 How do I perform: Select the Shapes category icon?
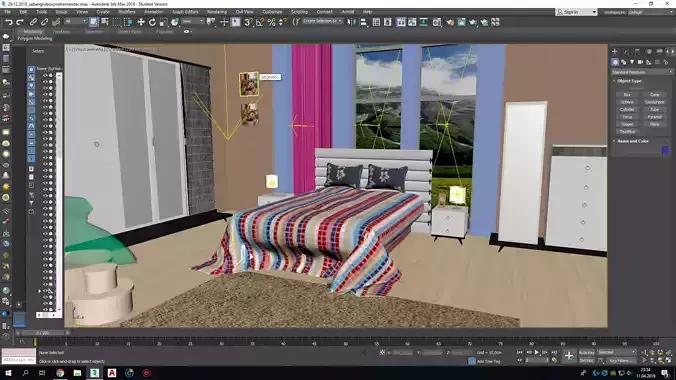[x=623, y=62]
